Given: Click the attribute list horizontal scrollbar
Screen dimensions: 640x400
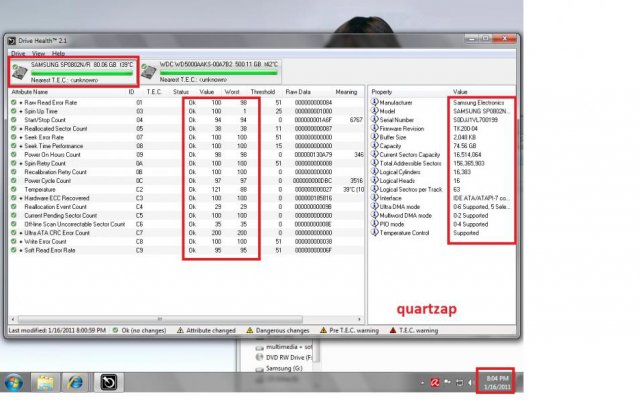Looking at the screenshot, I should [x=160, y=319].
